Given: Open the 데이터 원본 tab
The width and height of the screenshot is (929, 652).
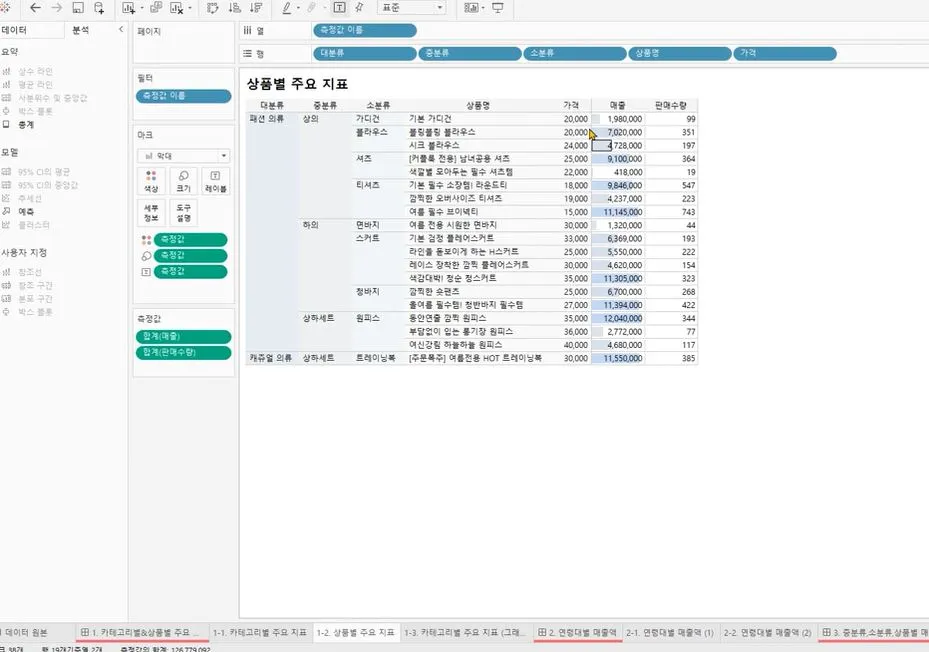Looking at the screenshot, I should (x=25, y=632).
